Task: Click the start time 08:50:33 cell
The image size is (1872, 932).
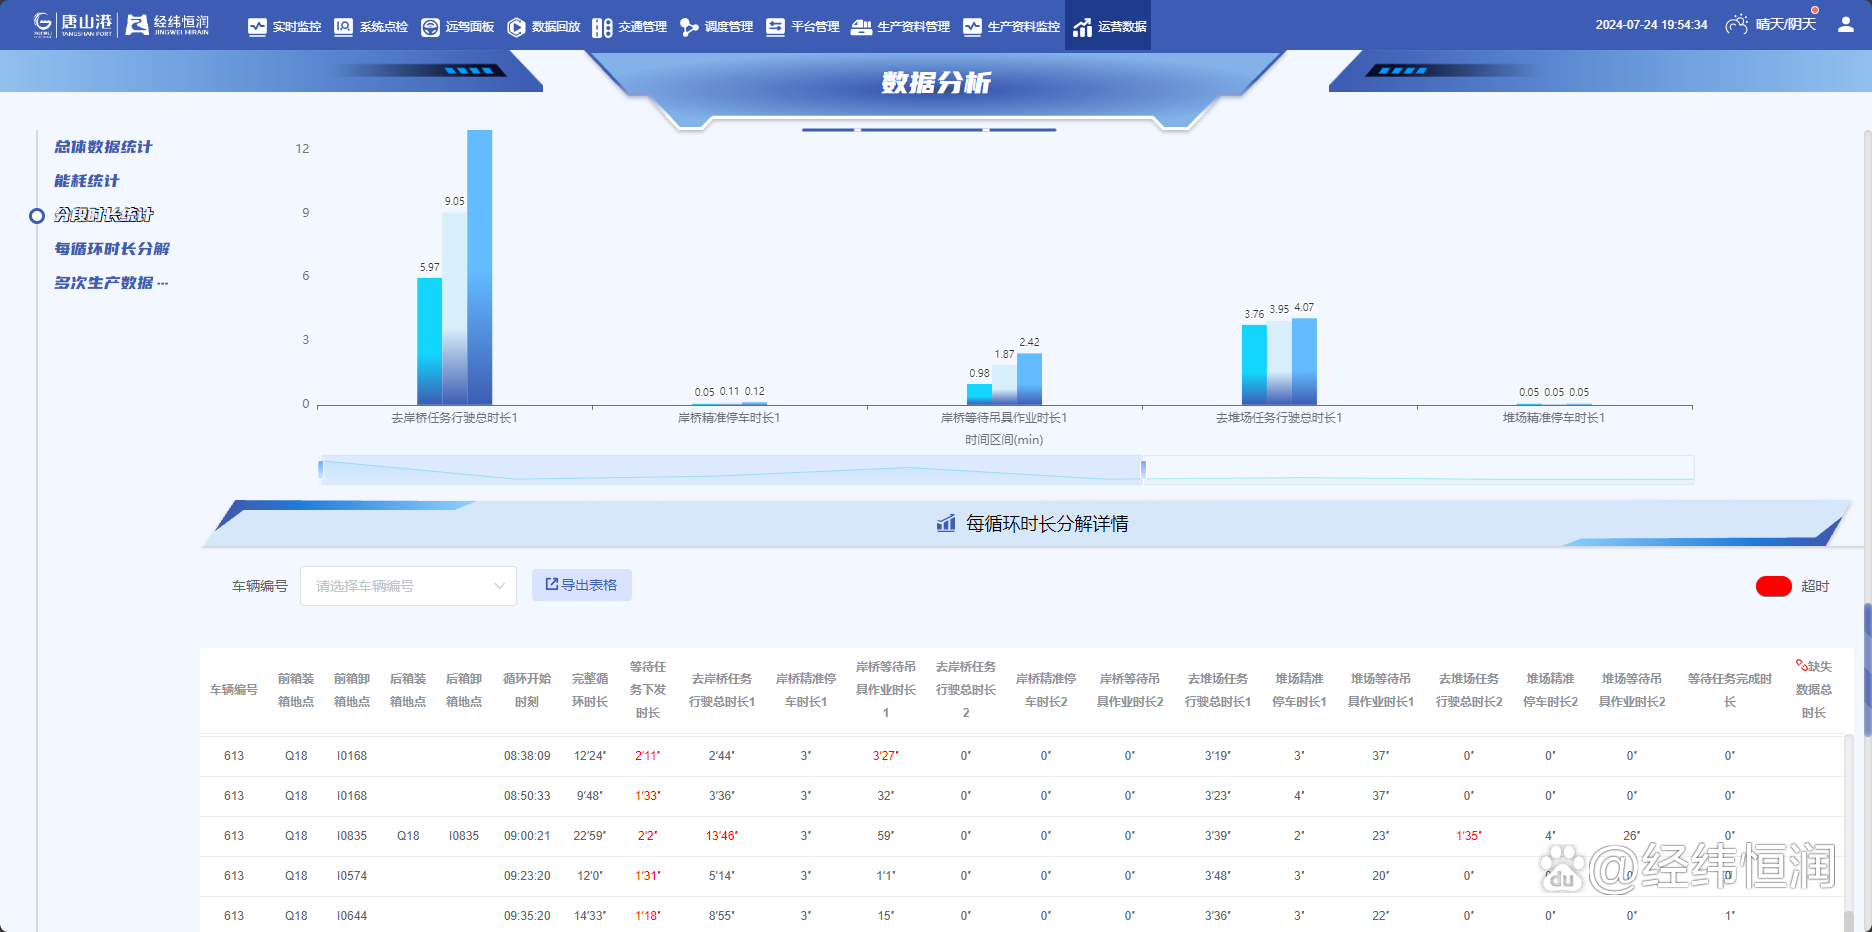Action: pyautogui.click(x=527, y=796)
